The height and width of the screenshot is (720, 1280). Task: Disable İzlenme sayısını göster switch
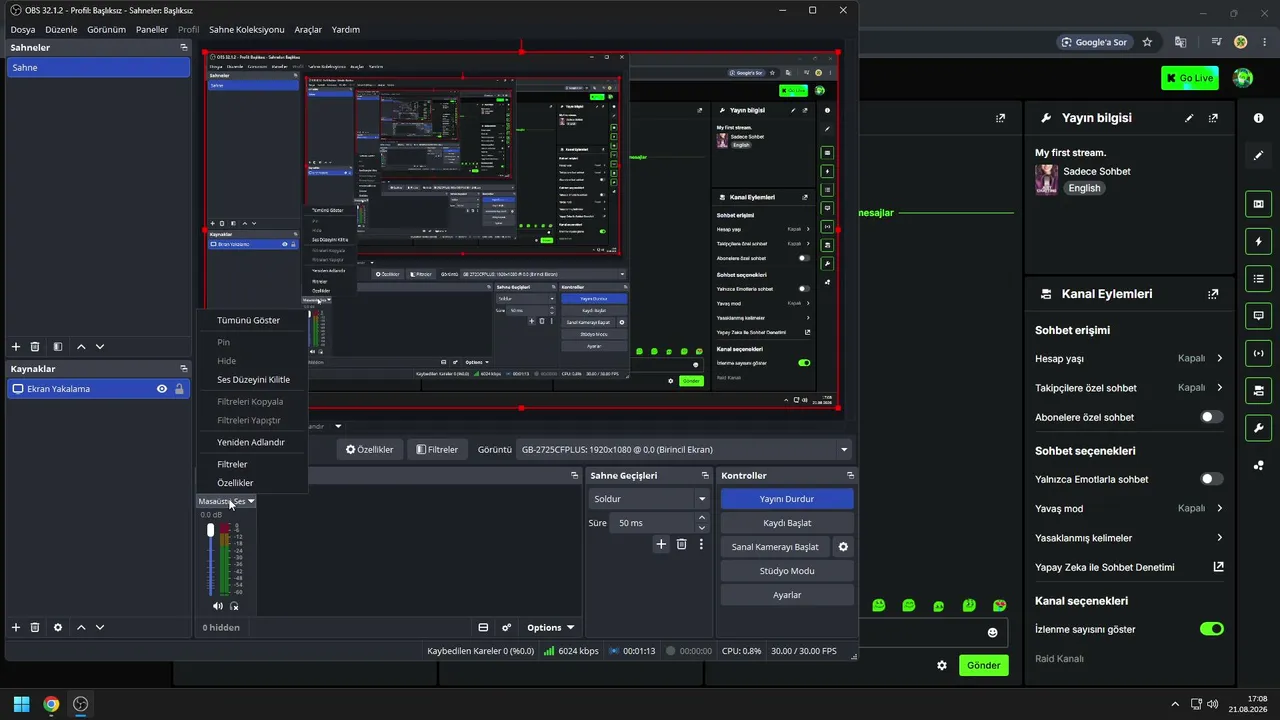[x=1211, y=629]
